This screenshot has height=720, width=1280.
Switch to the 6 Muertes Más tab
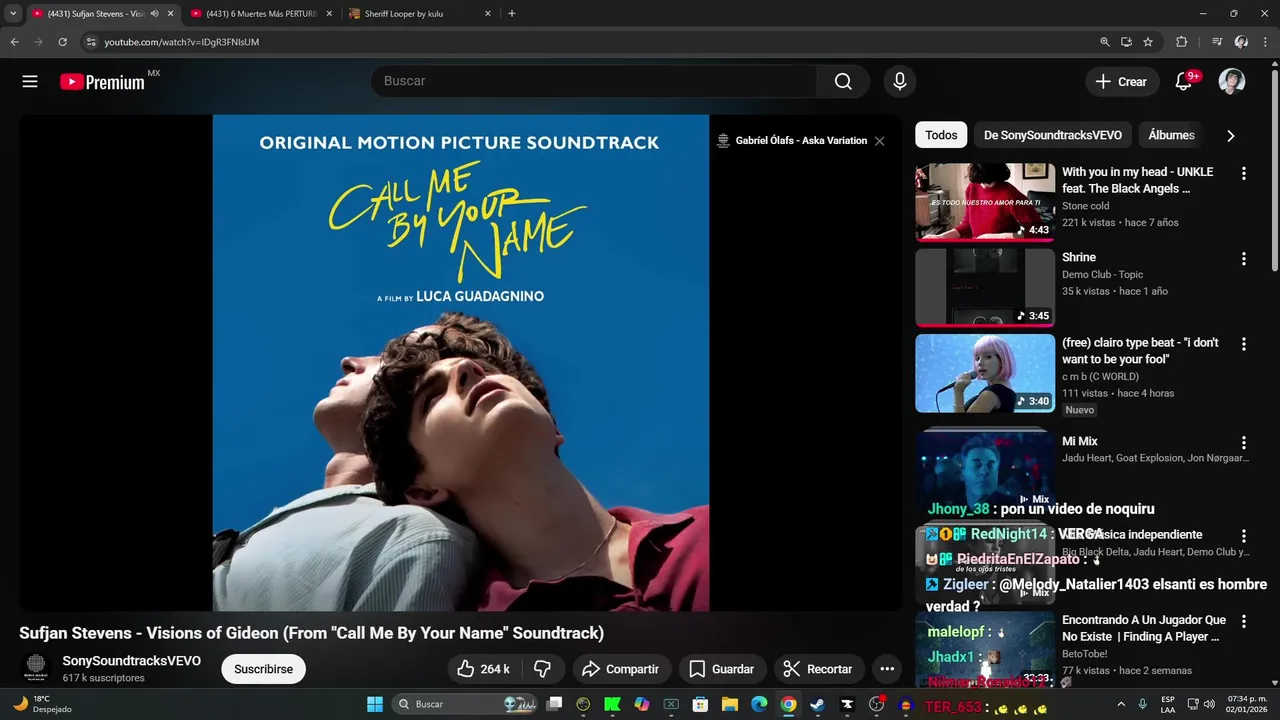(x=260, y=14)
